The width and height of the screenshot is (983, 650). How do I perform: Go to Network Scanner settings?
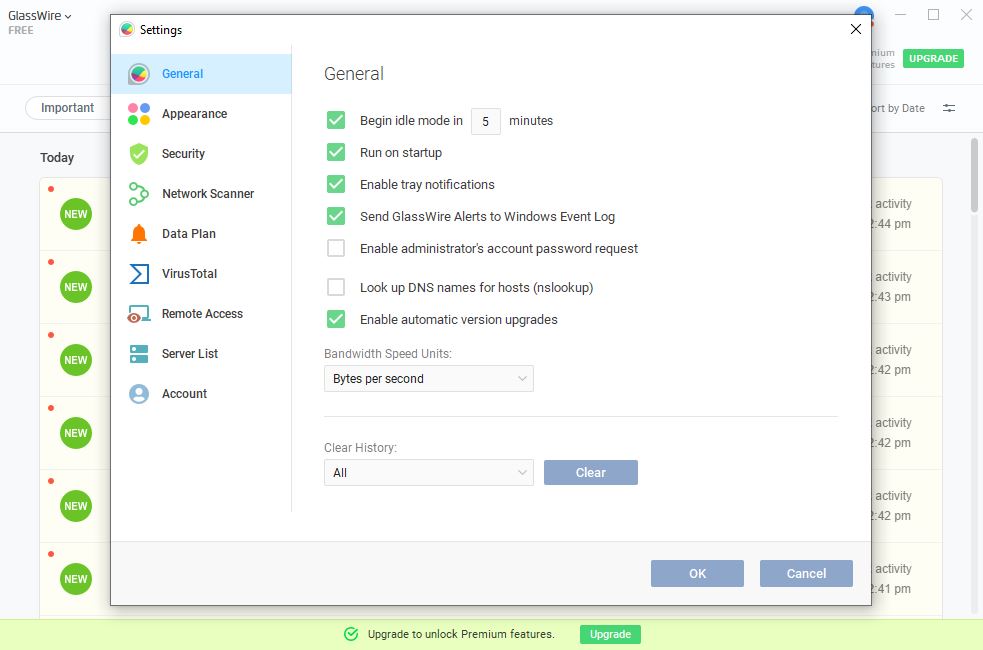coord(201,194)
